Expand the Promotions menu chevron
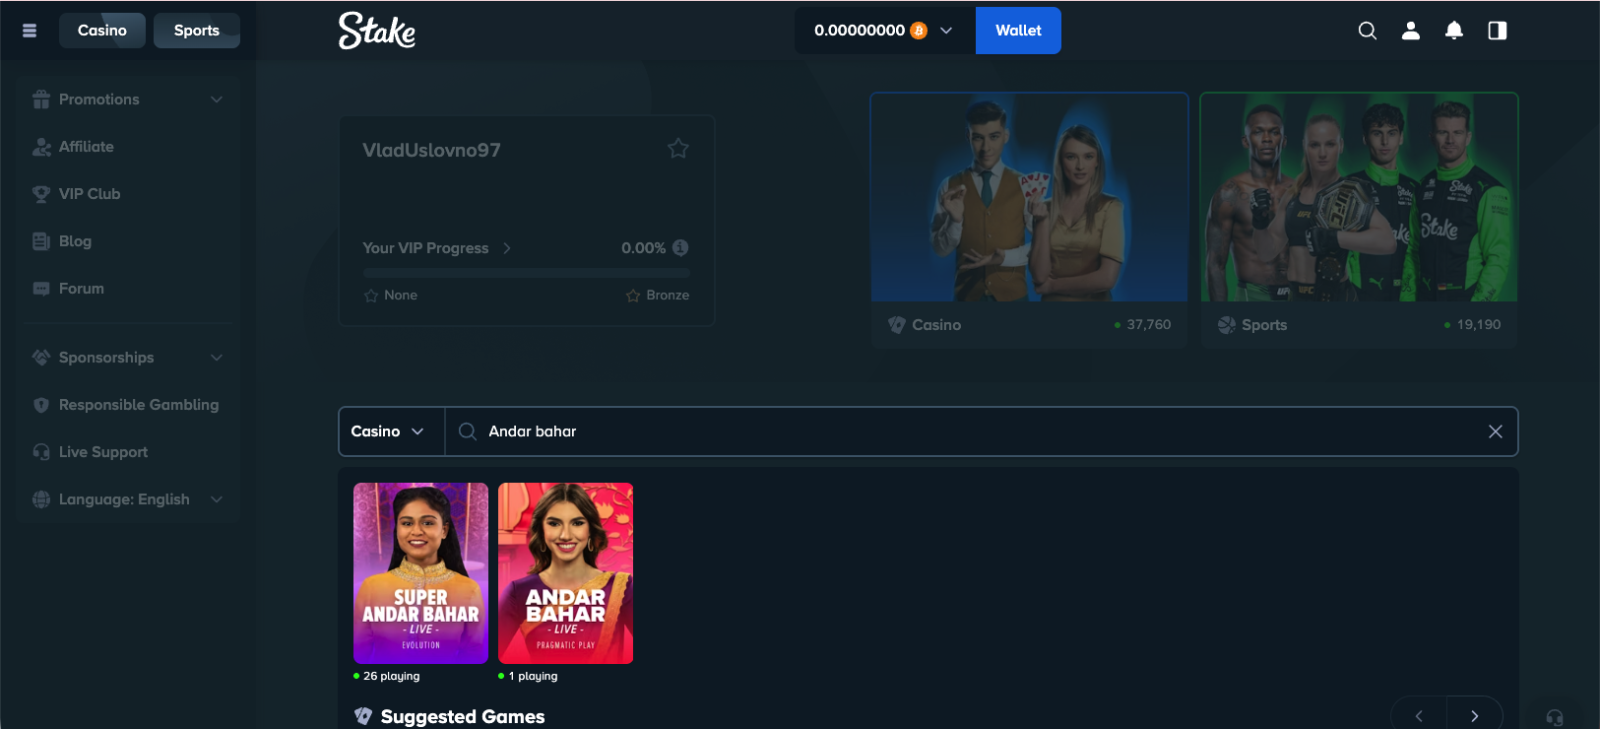The width and height of the screenshot is (1600, 729). (x=217, y=99)
